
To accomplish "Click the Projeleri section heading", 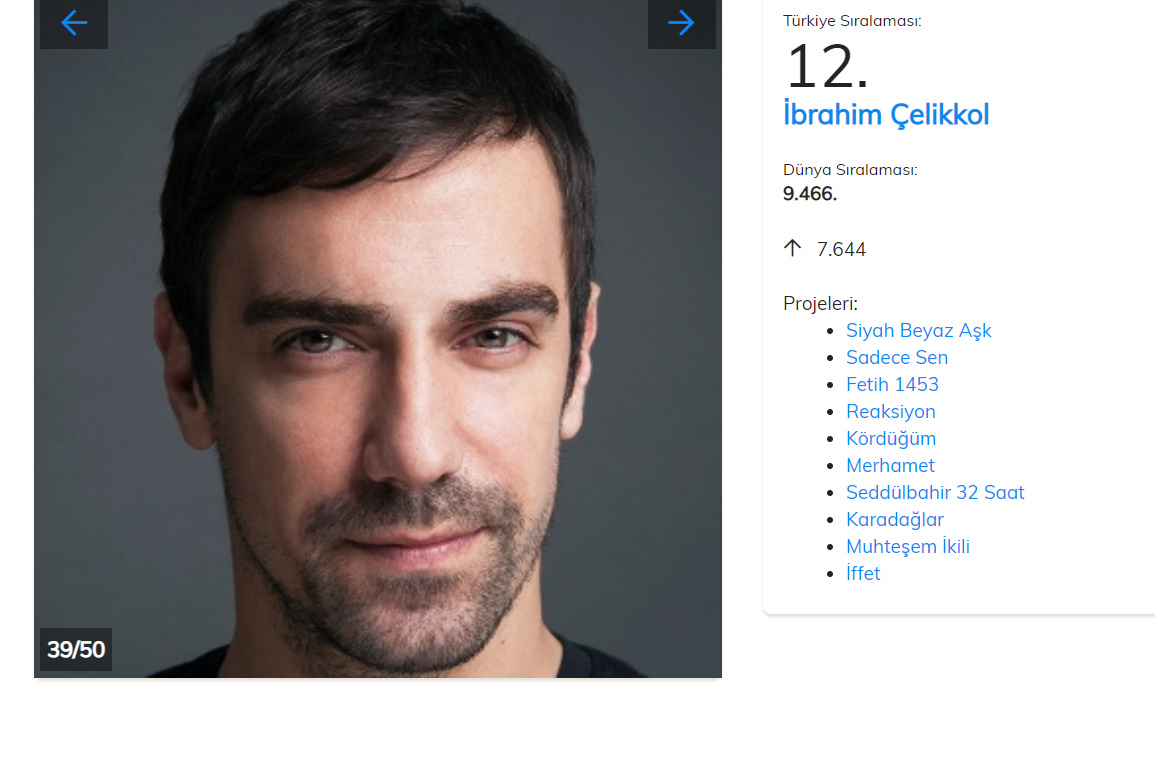I will point(820,304).
